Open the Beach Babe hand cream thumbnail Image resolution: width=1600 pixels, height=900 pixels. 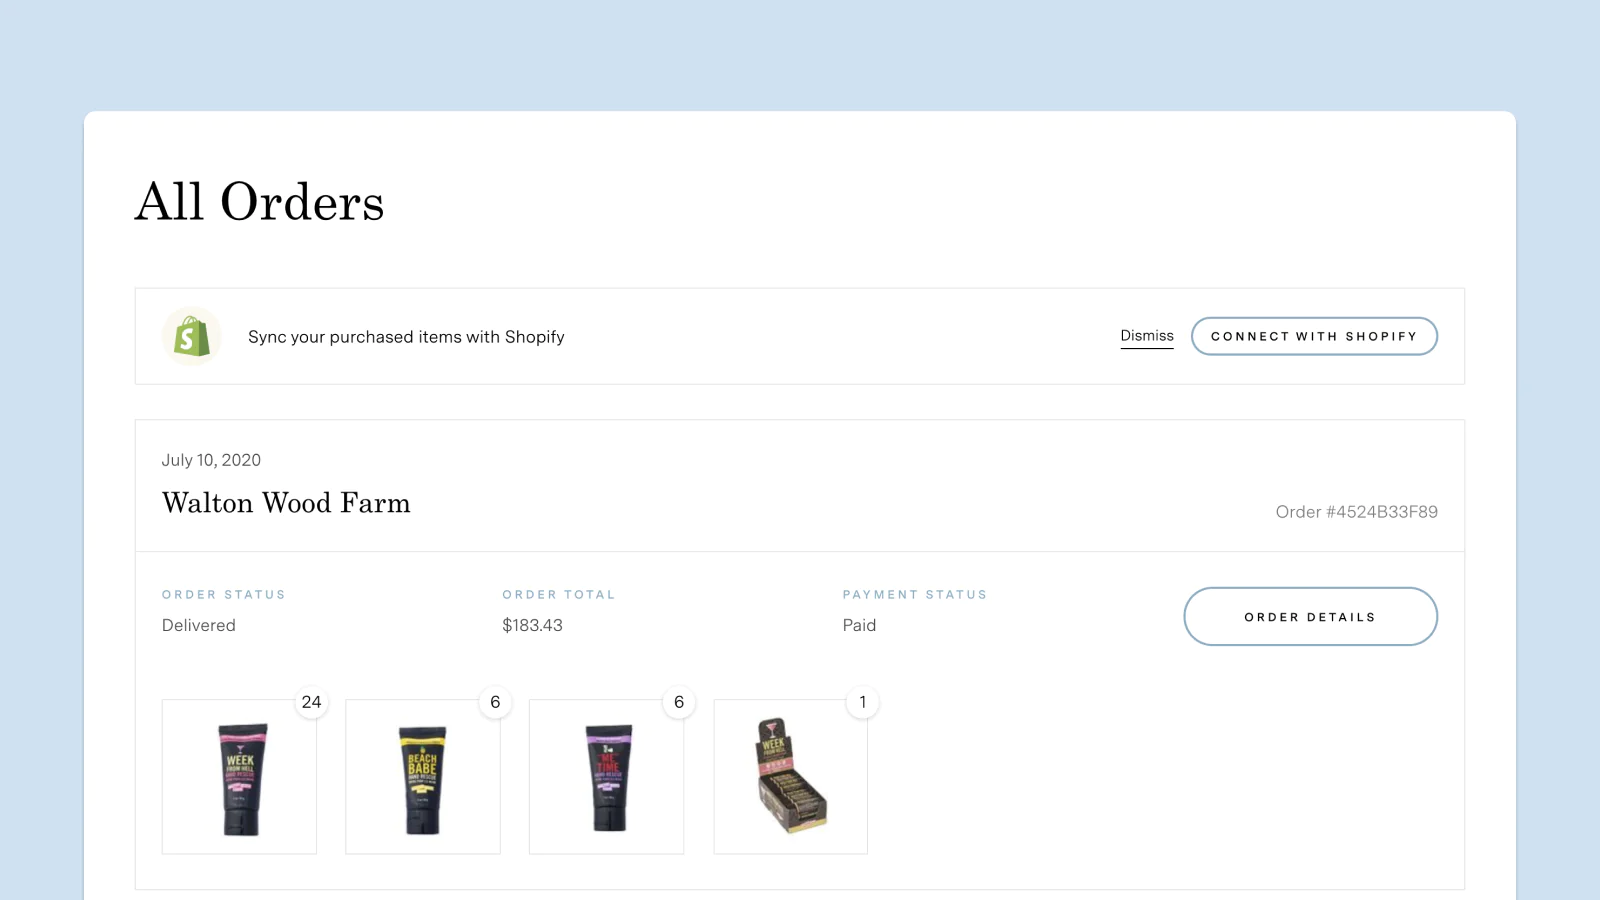[423, 777]
